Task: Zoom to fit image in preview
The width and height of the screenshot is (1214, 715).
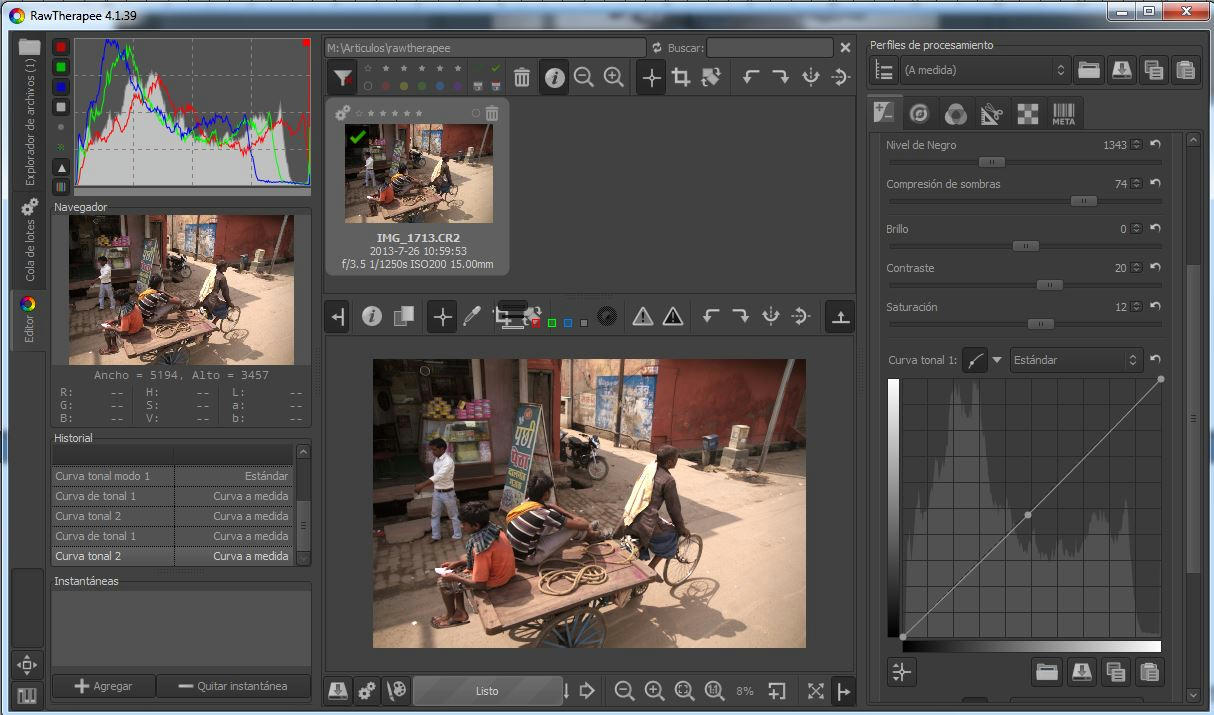Action: click(684, 690)
